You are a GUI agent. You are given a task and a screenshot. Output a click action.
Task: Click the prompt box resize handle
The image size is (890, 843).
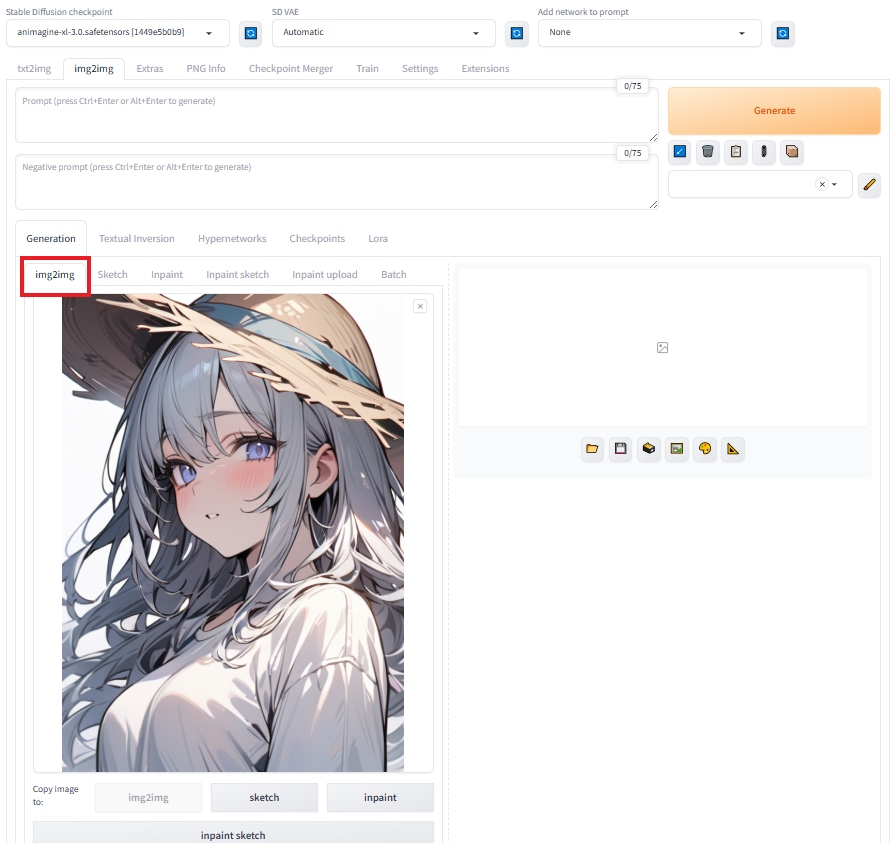(653, 137)
